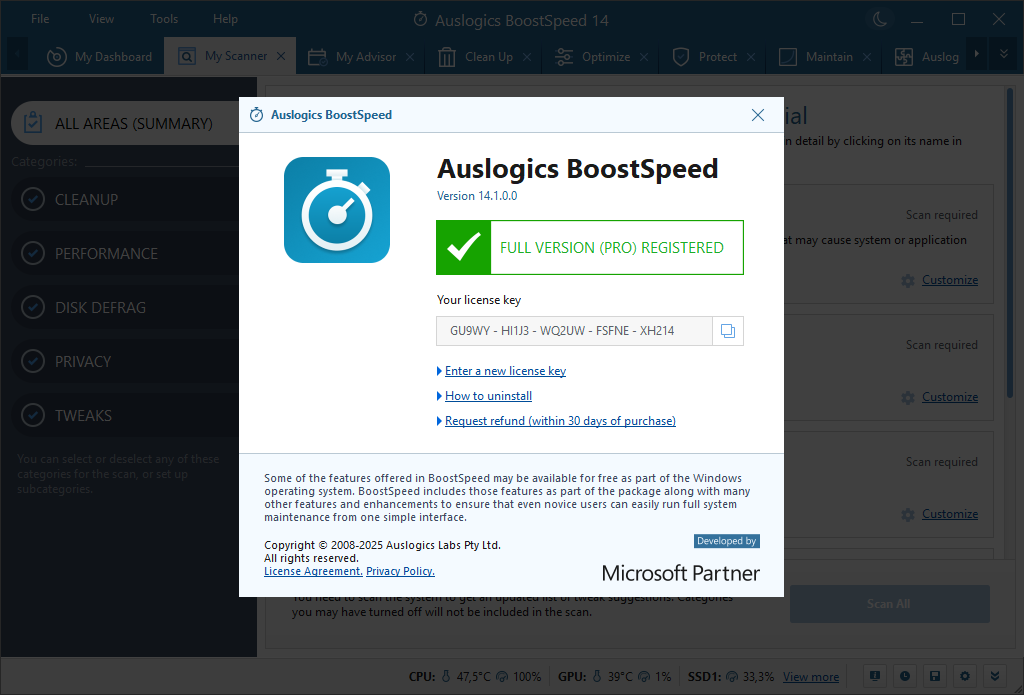This screenshot has height=695, width=1024.
Task: Open the Help menu
Action: (225, 19)
